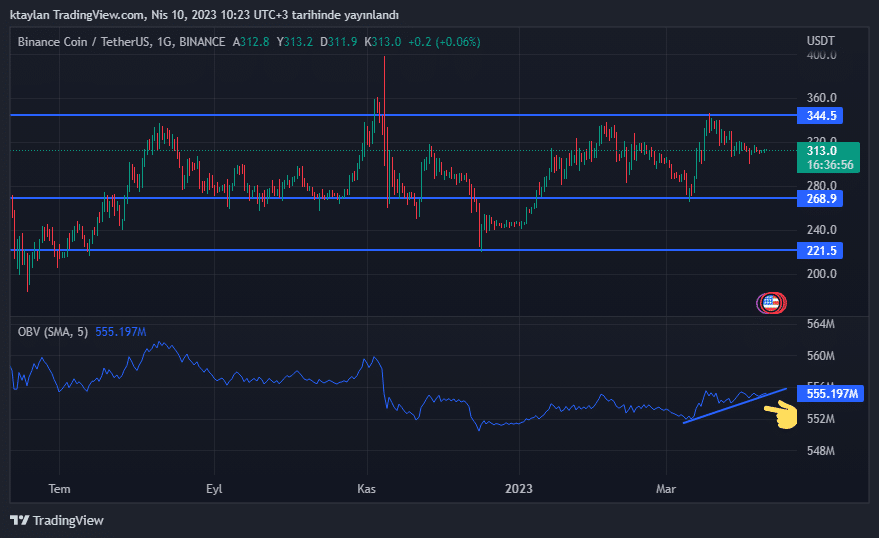
Task: Click the blue OBV trendline near March
Action: click(734, 406)
